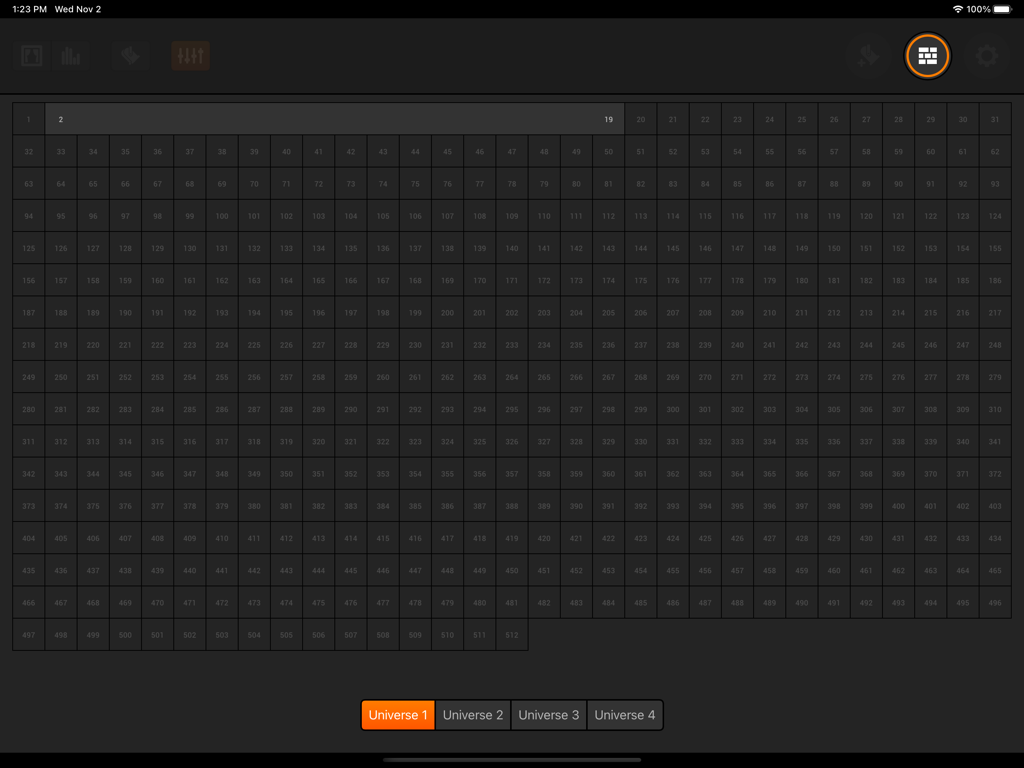The height and width of the screenshot is (768, 1024).
Task: Select the faders view icon in toolbar
Action: pyautogui.click(x=190, y=56)
